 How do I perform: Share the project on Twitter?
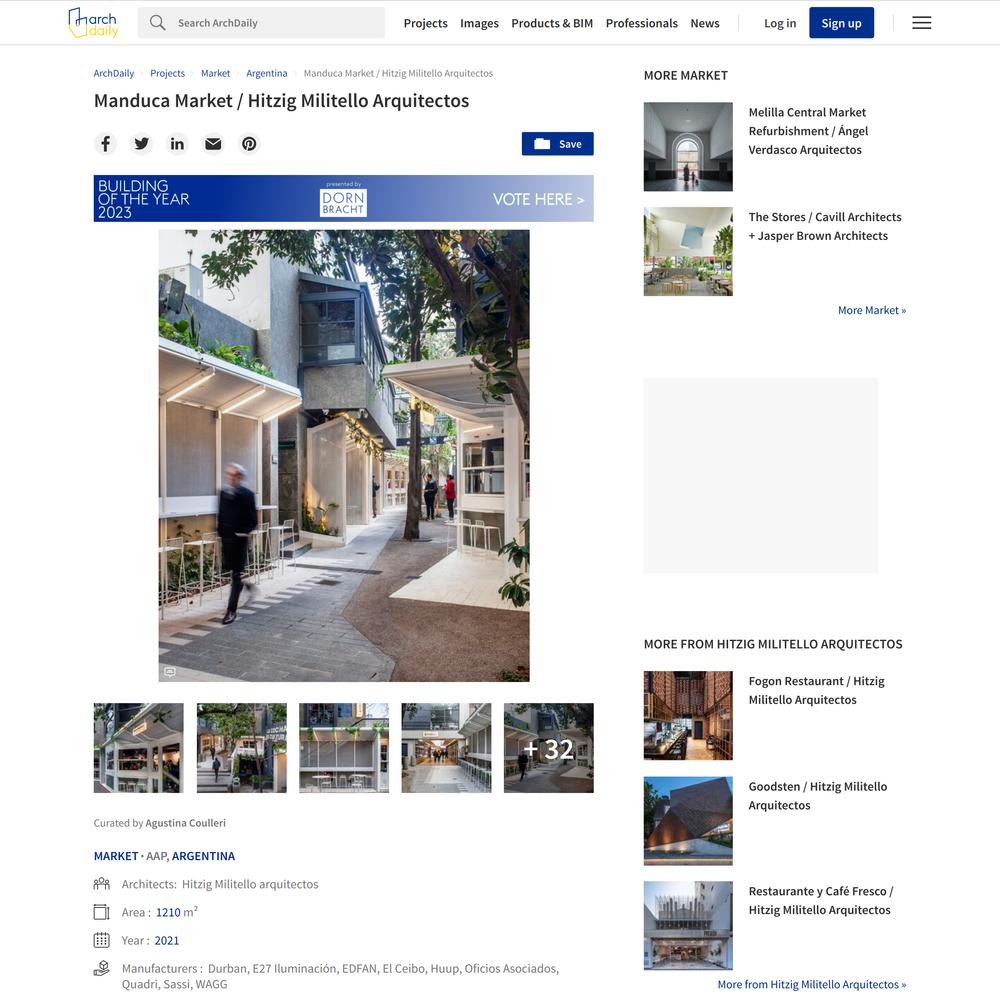pos(142,143)
